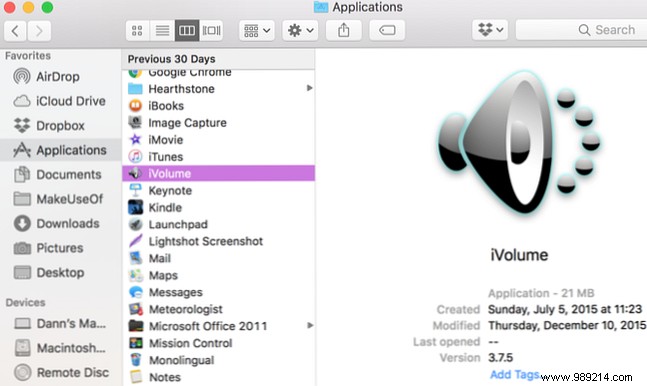Screen dimensions: 647x386
Task: Select the Mission Control app icon
Action: [135, 343]
